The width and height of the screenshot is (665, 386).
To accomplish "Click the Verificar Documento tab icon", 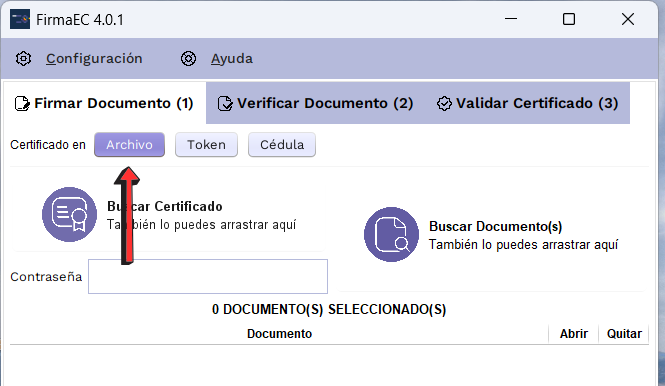I will 225,103.
